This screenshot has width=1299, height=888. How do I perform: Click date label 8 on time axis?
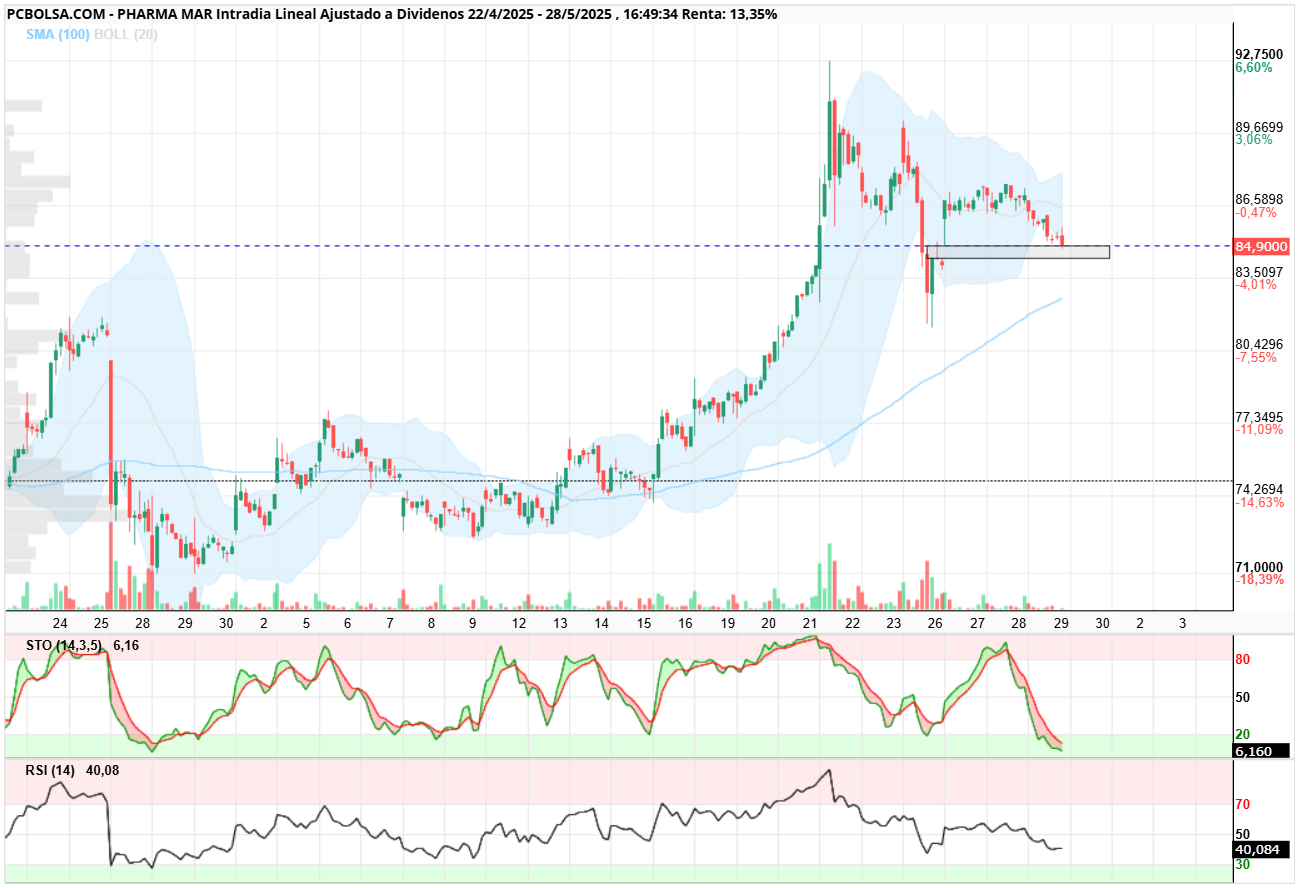[432, 623]
